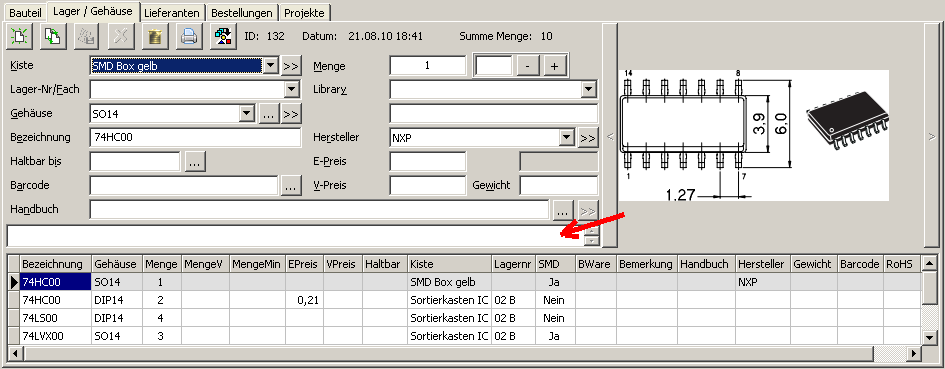The height and width of the screenshot is (369, 945).
Task: Decrease Menge with the minus button
Action: 528,66
